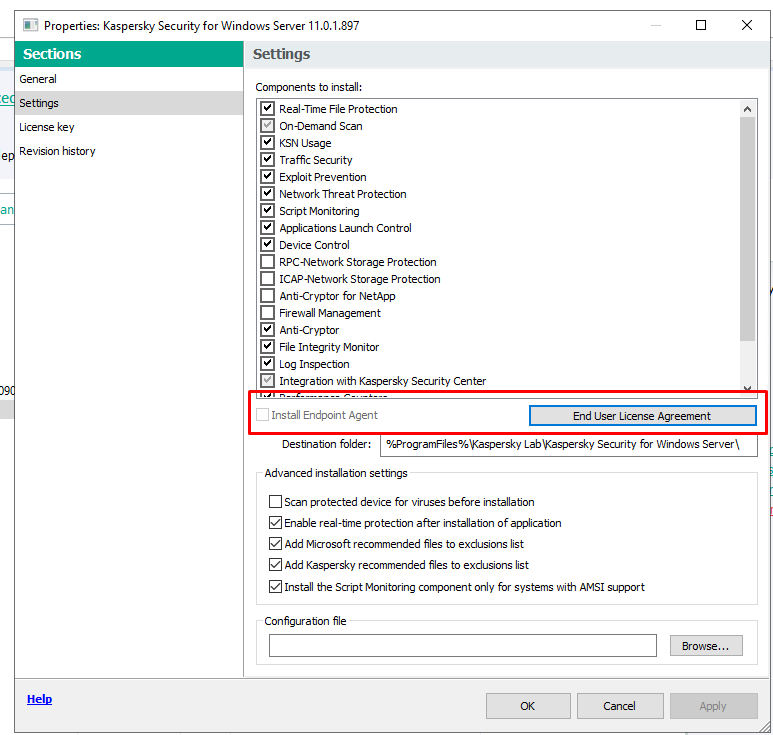
Task: Click the Properties window title icon
Action: (31, 25)
